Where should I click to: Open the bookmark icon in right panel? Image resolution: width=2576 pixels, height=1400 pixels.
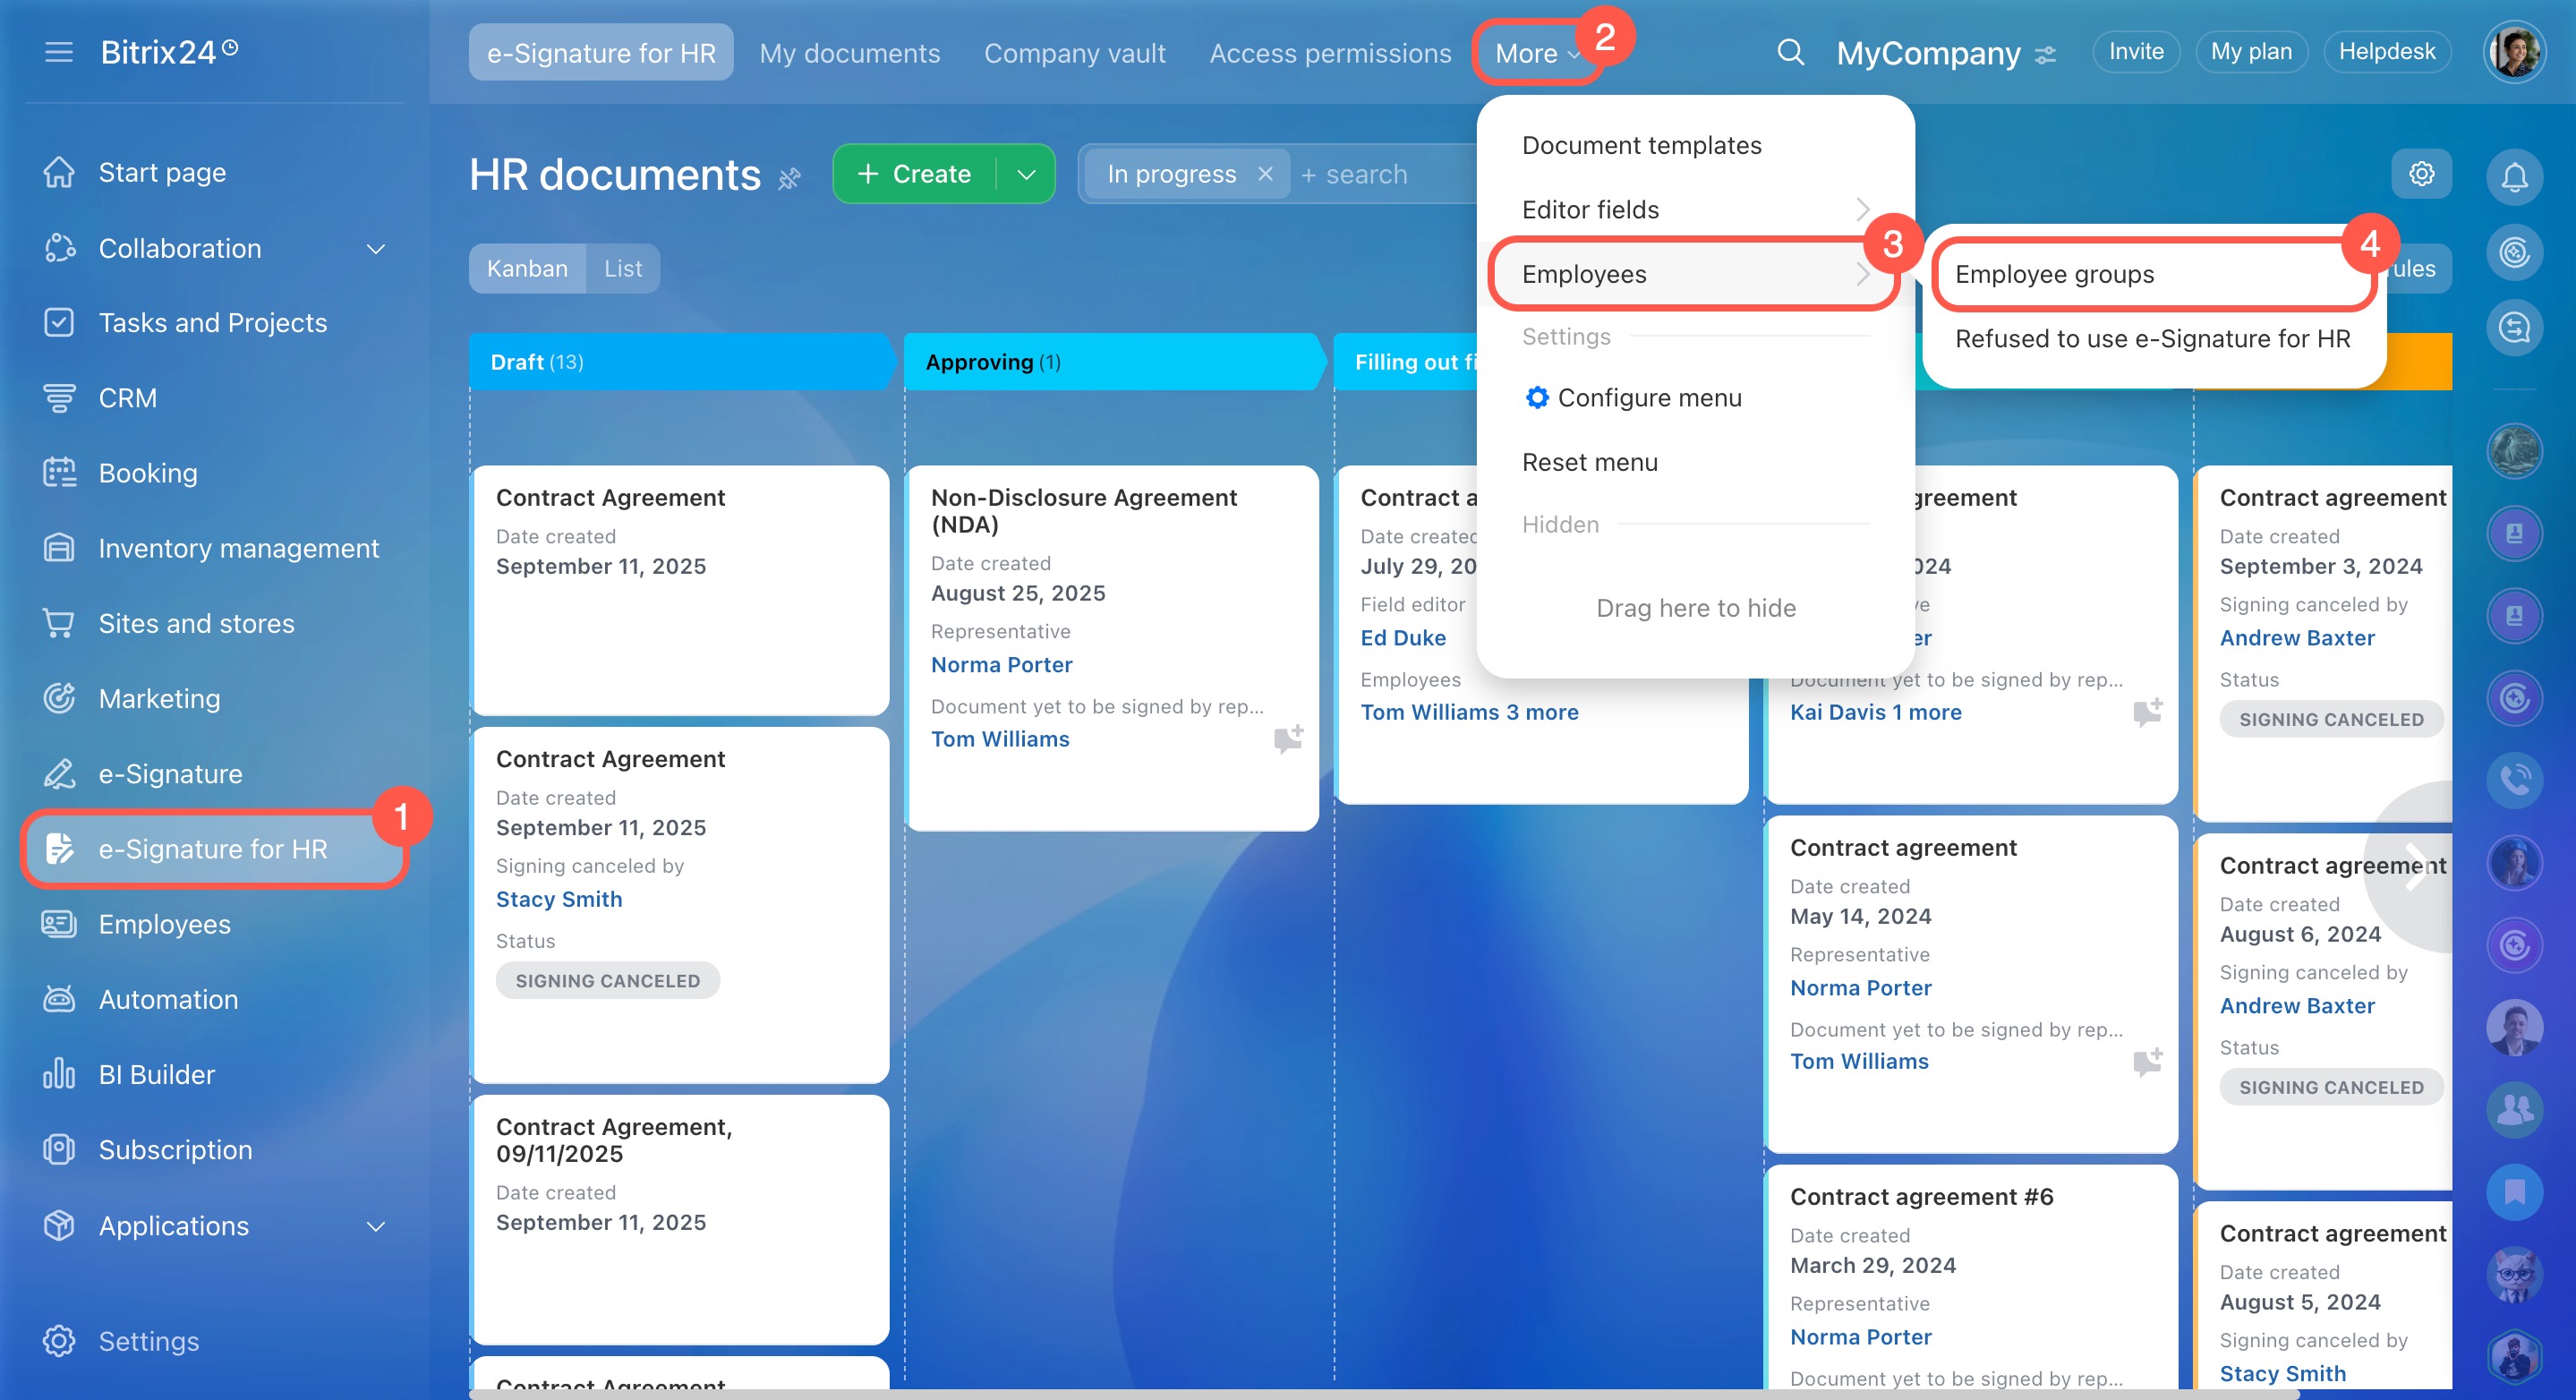(2514, 1191)
